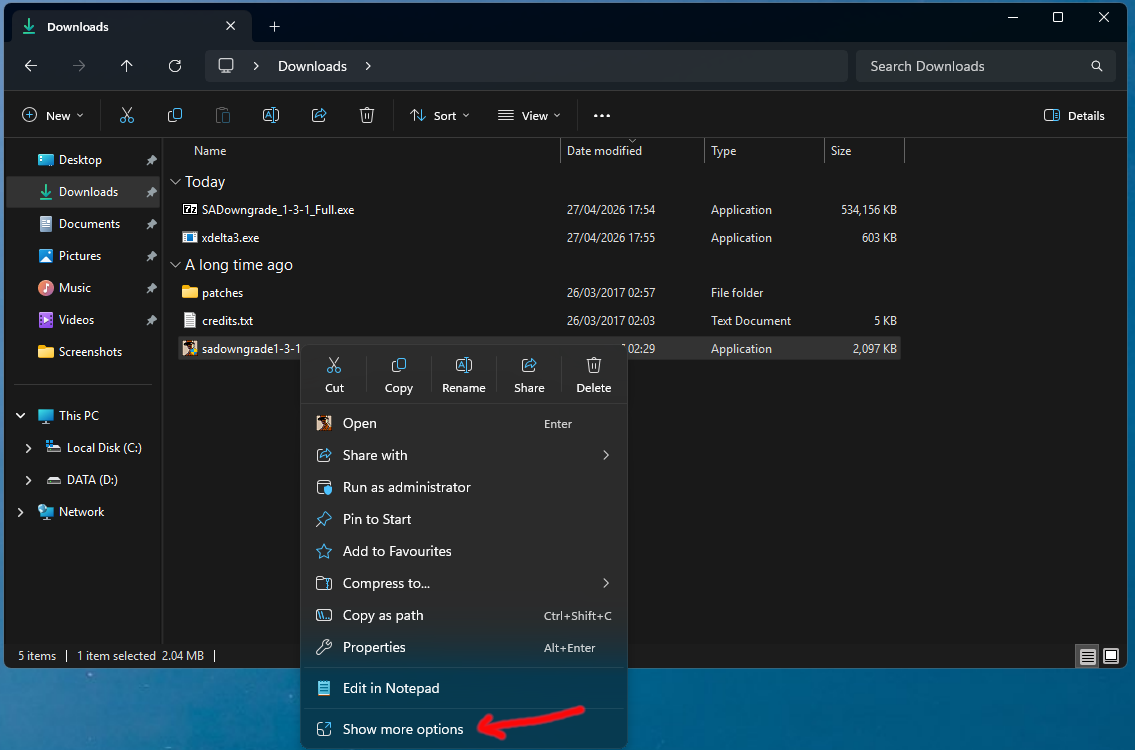This screenshot has width=1135, height=750.
Task: Click the Copy icon in the toolbar
Action: tap(174, 116)
